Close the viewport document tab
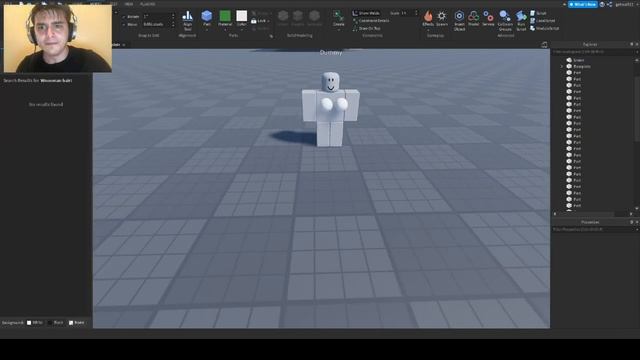 pos(124,45)
